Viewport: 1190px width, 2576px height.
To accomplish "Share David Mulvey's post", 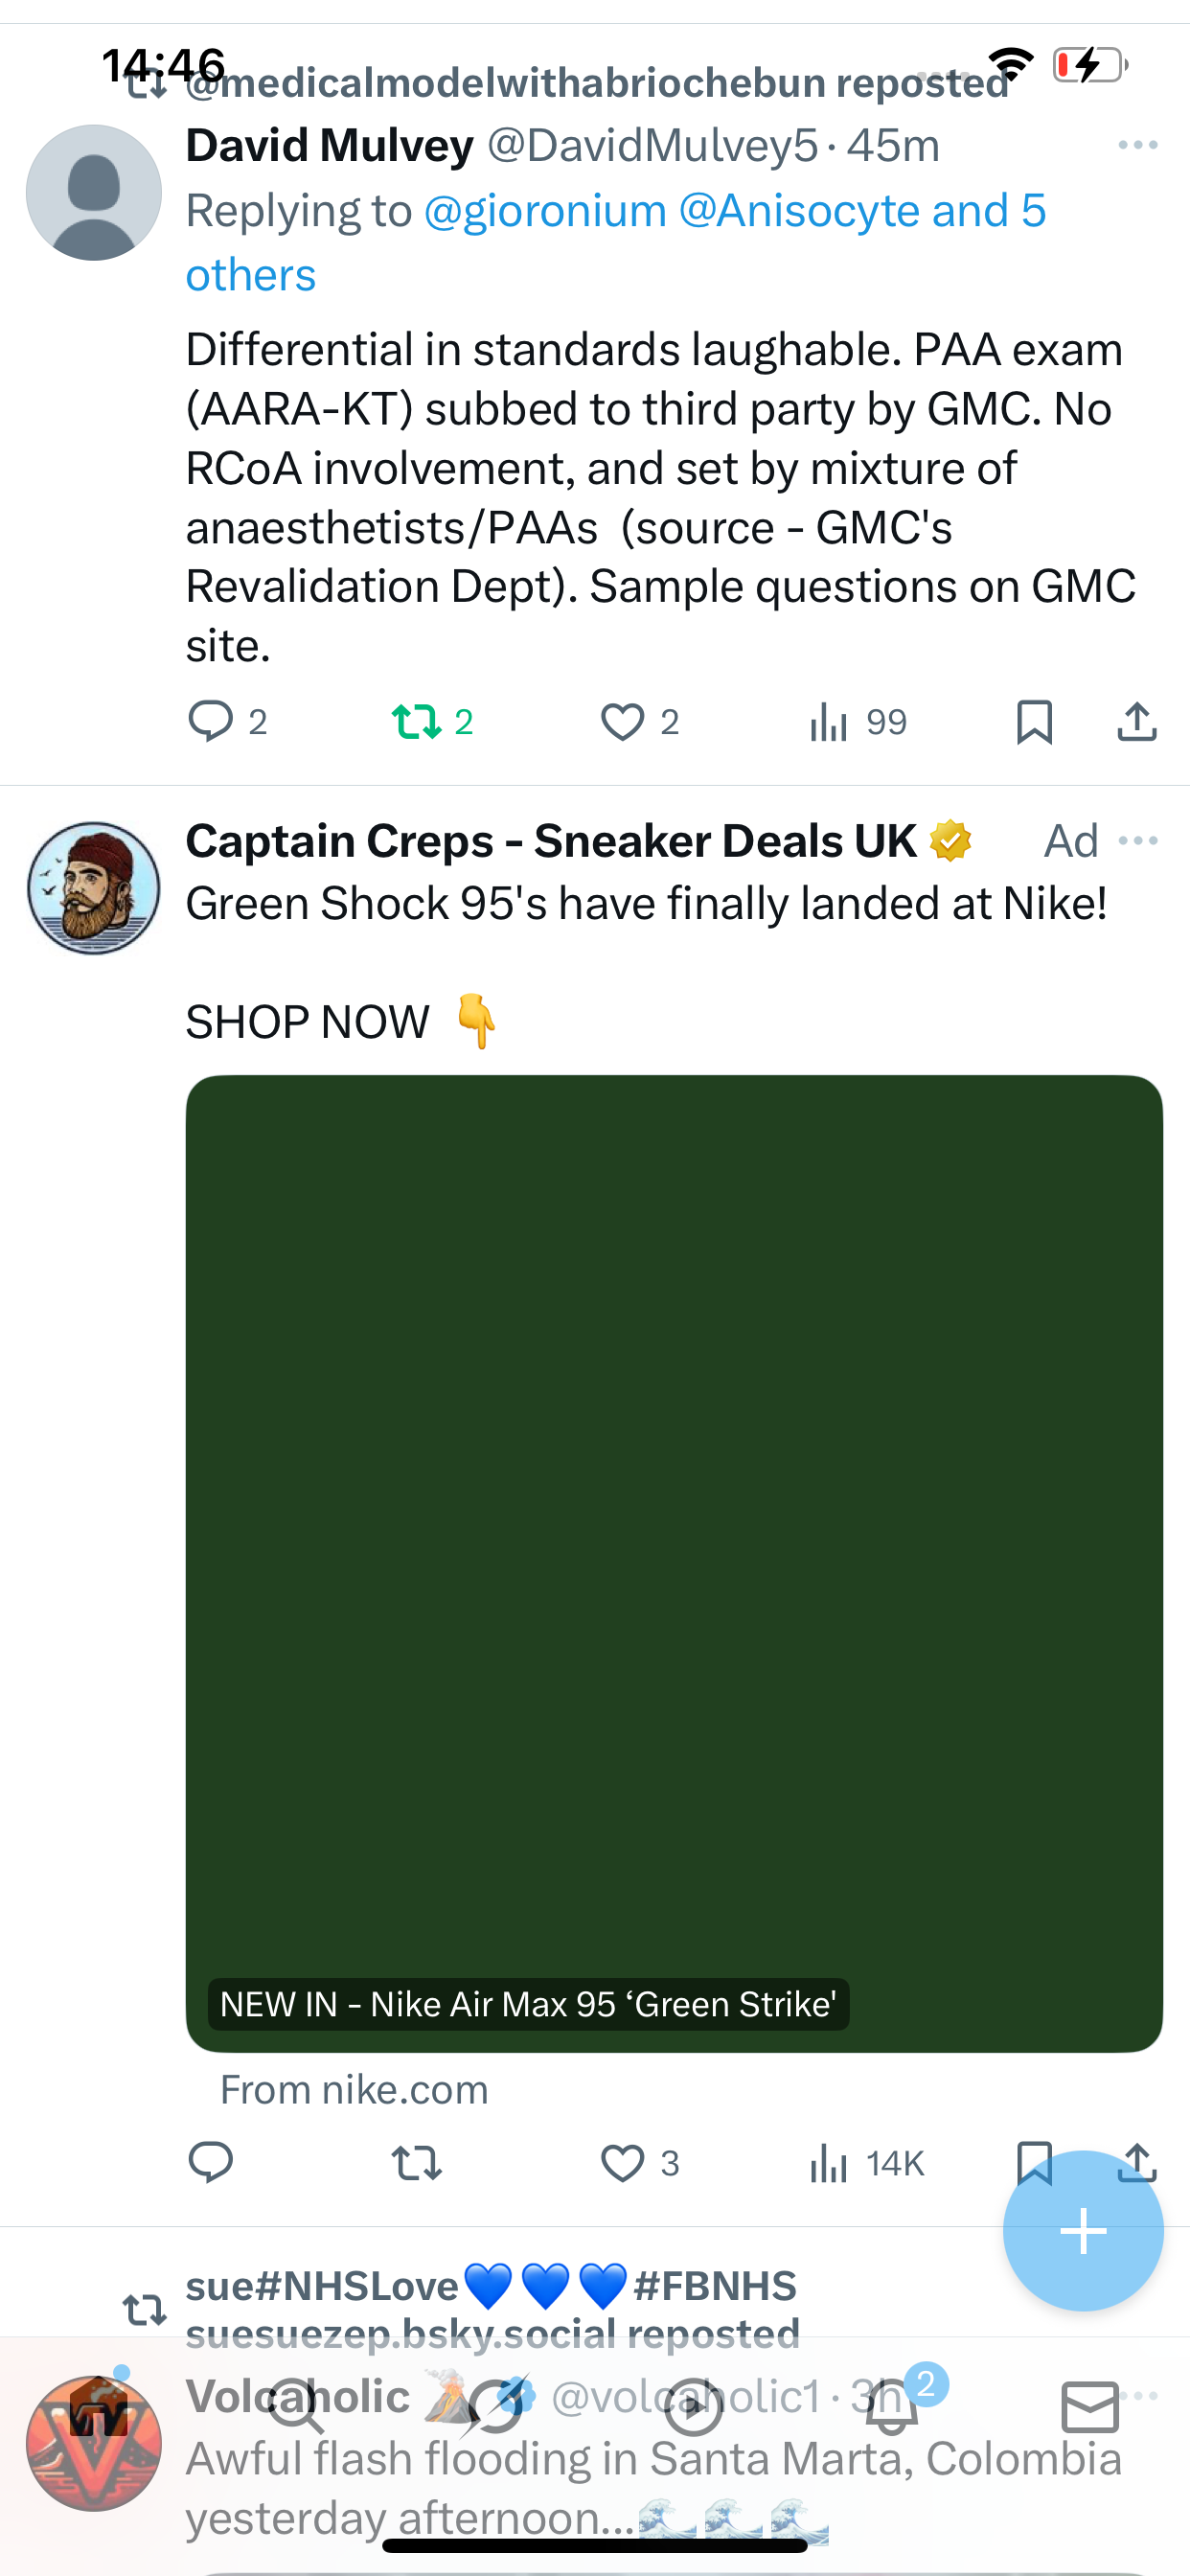I will [1137, 721].
